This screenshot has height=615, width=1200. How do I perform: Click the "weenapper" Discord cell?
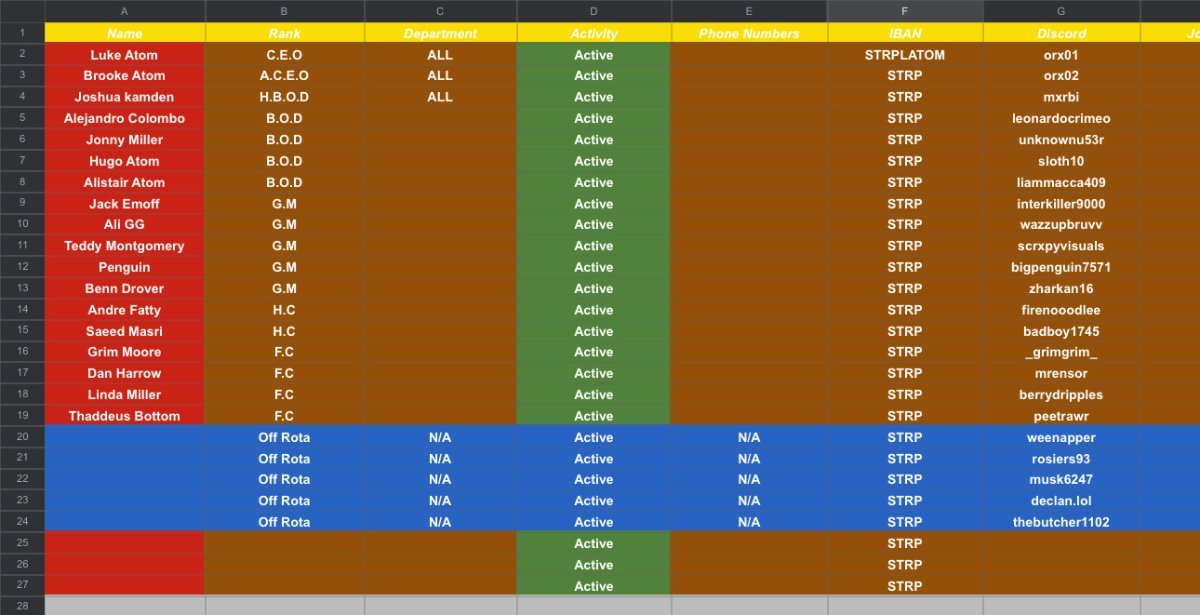[1061, 437]
